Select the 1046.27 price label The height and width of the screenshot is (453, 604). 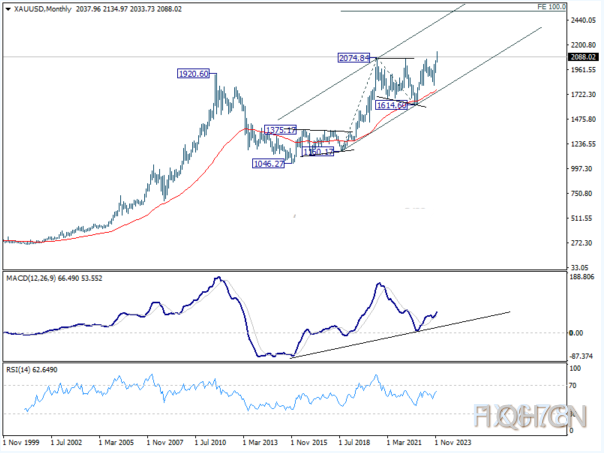pos(268,164)
